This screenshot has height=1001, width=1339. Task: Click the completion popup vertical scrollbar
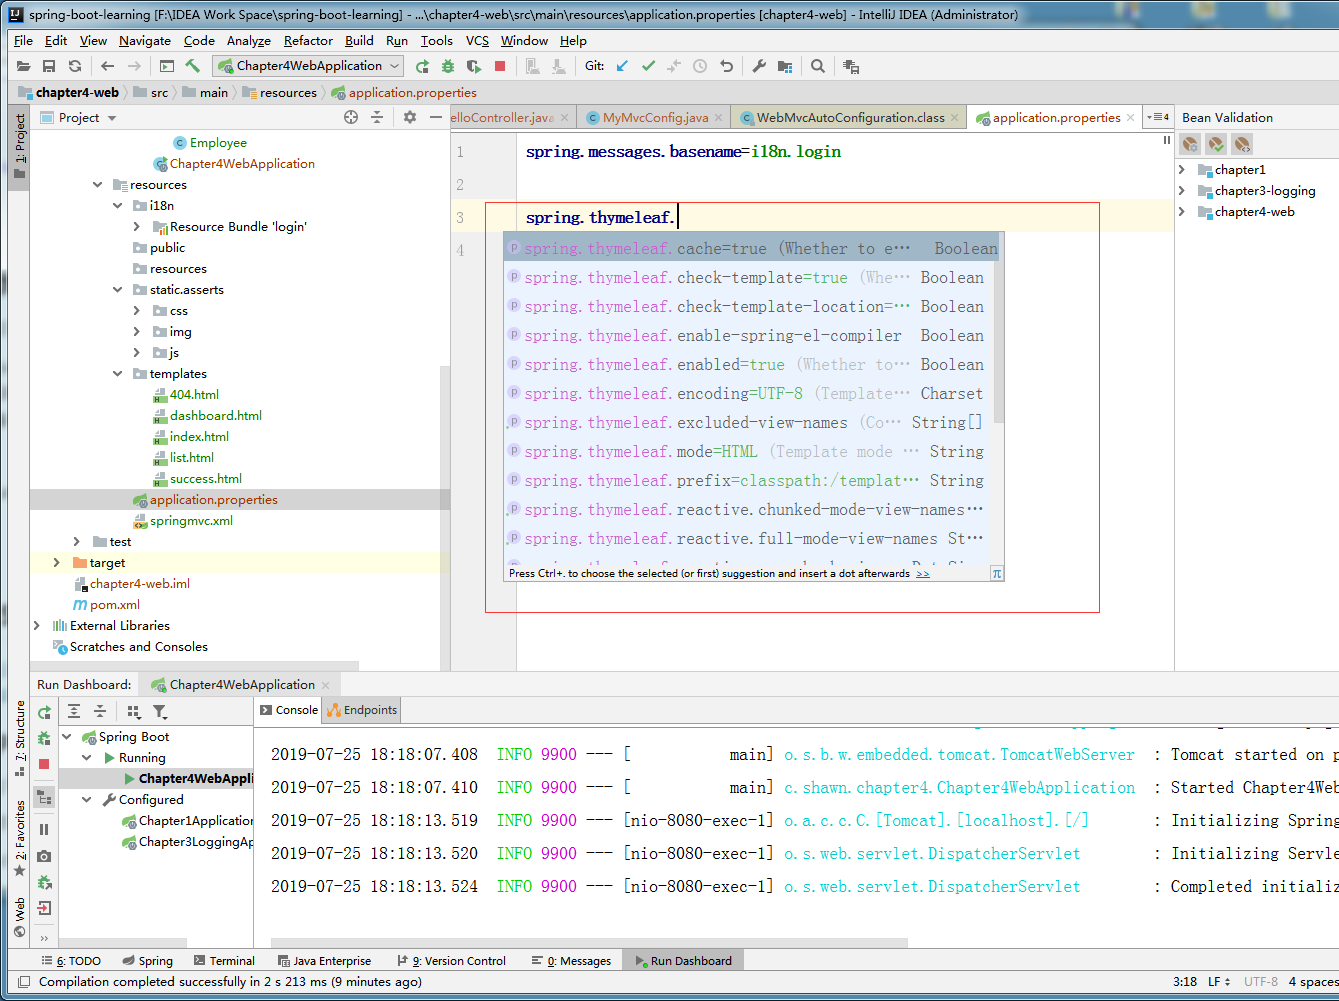(x=998, y=330)
